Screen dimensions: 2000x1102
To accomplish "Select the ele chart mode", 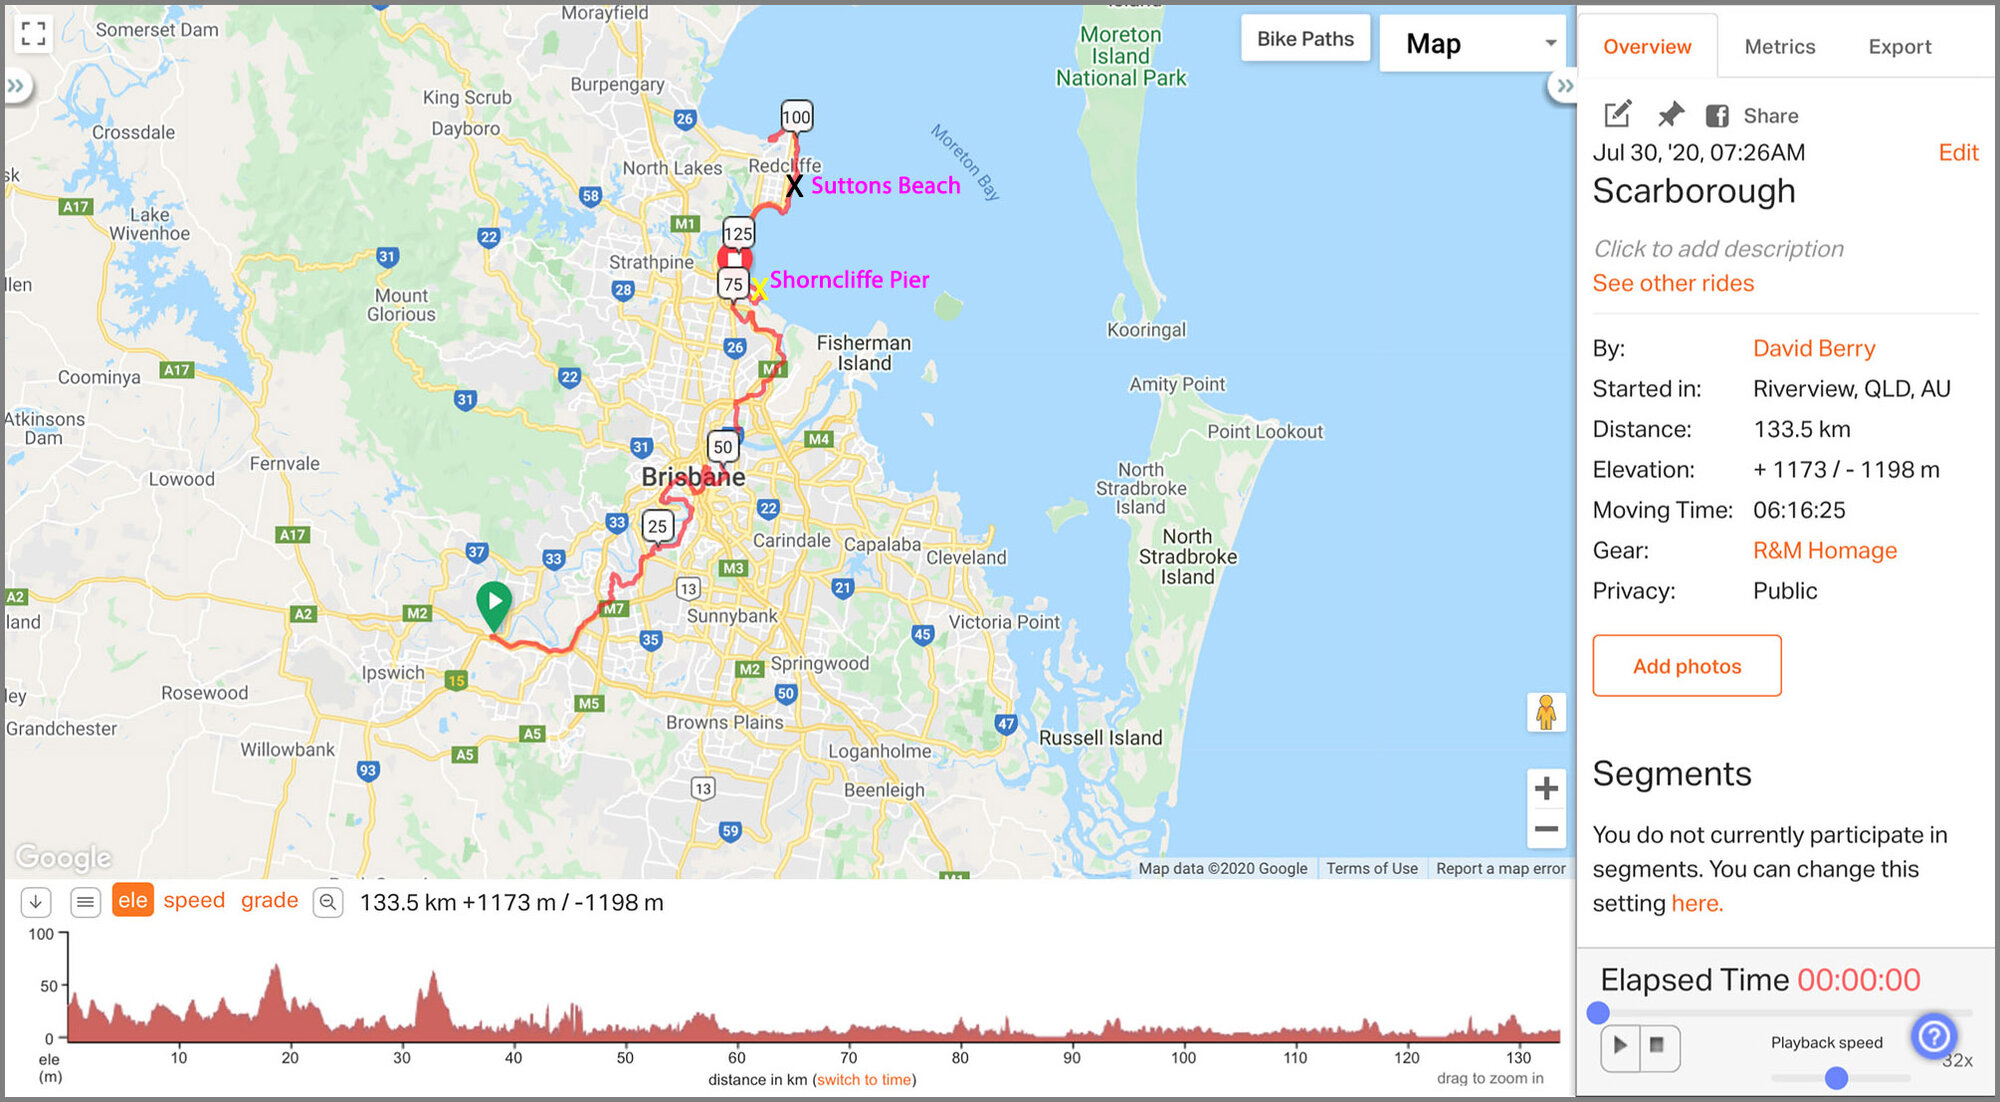I will click(133, 900).
